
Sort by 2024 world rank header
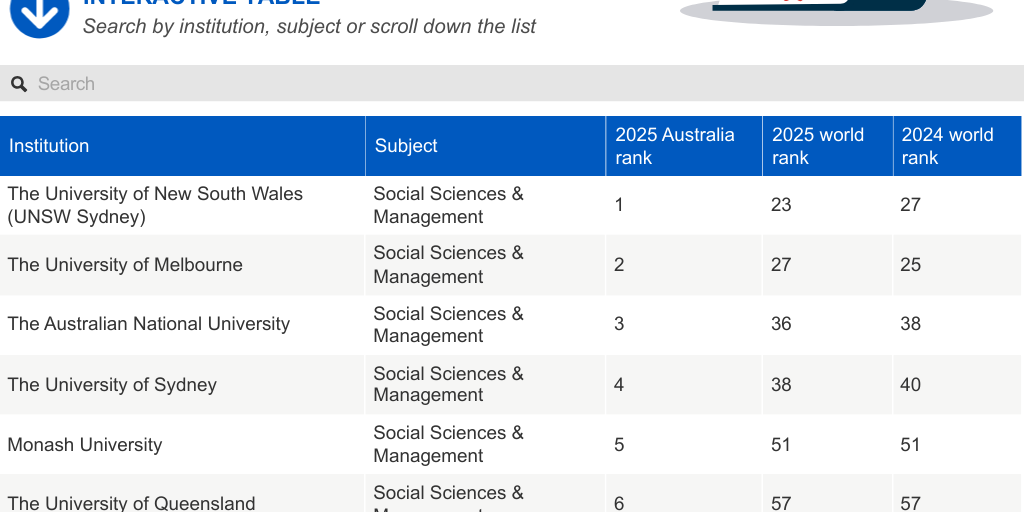pos(957,146)
